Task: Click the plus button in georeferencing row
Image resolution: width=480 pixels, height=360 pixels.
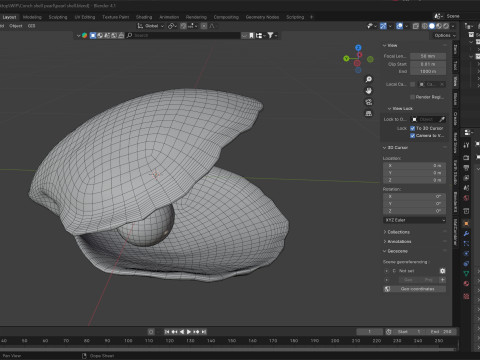Action: 442,280
